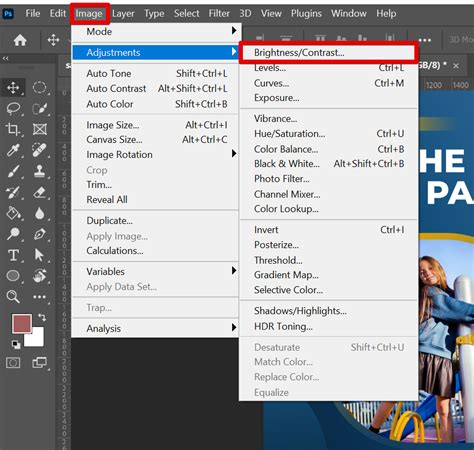Choose Levels from Adjustments
This screenshot has width=474, height=450.
(x=329, y=68)
